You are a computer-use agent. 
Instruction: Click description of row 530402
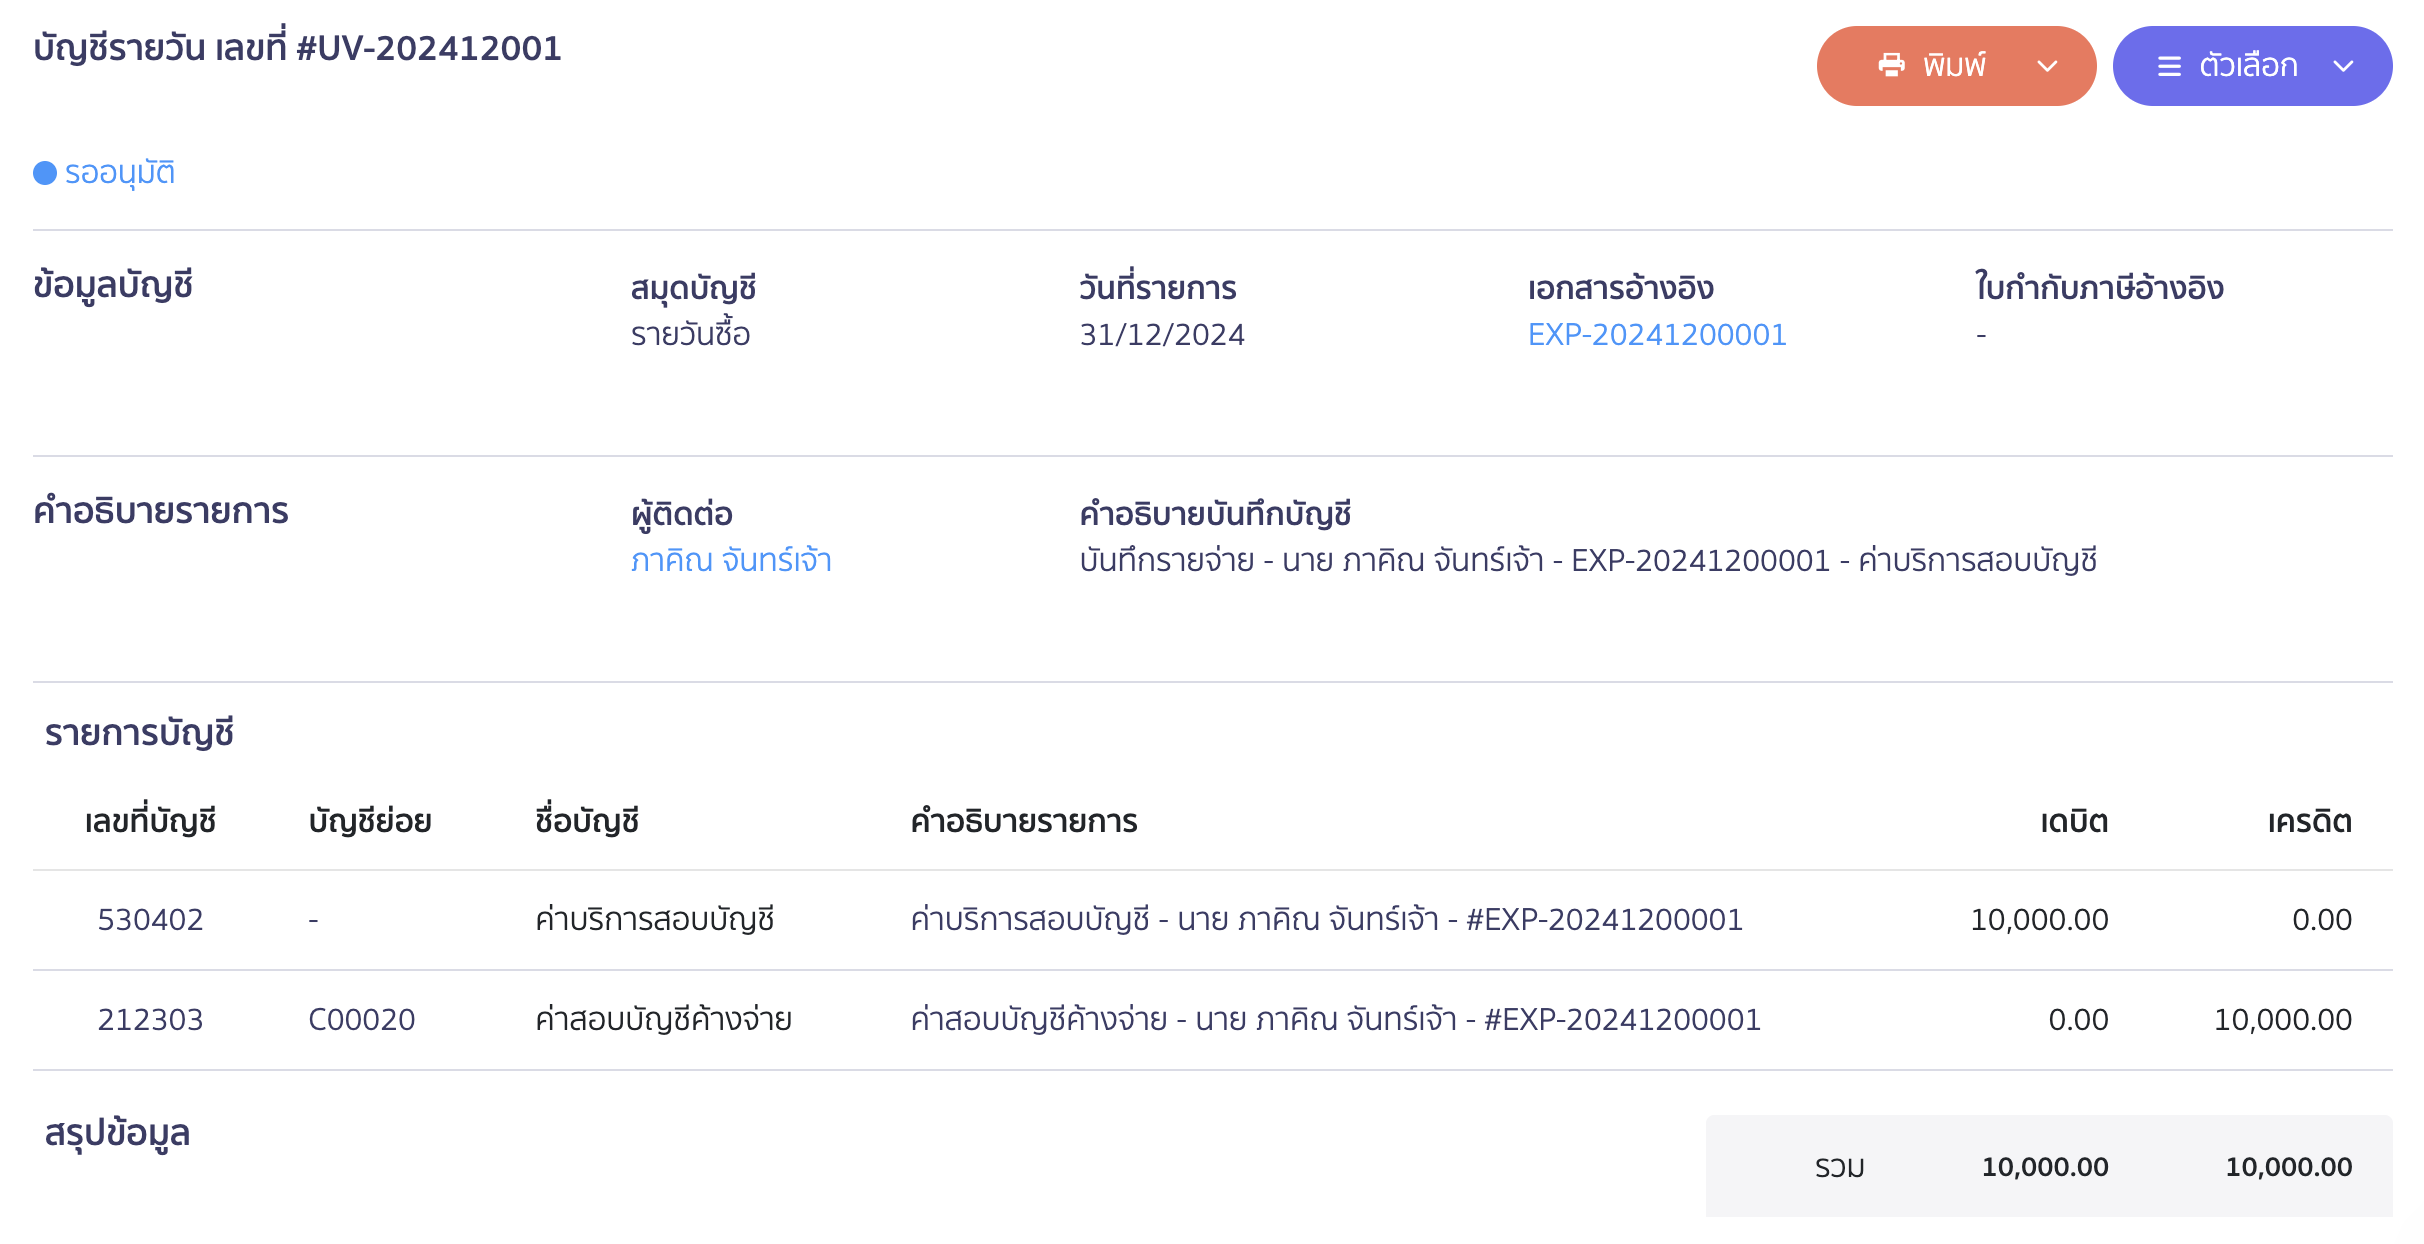point(1327,919)
